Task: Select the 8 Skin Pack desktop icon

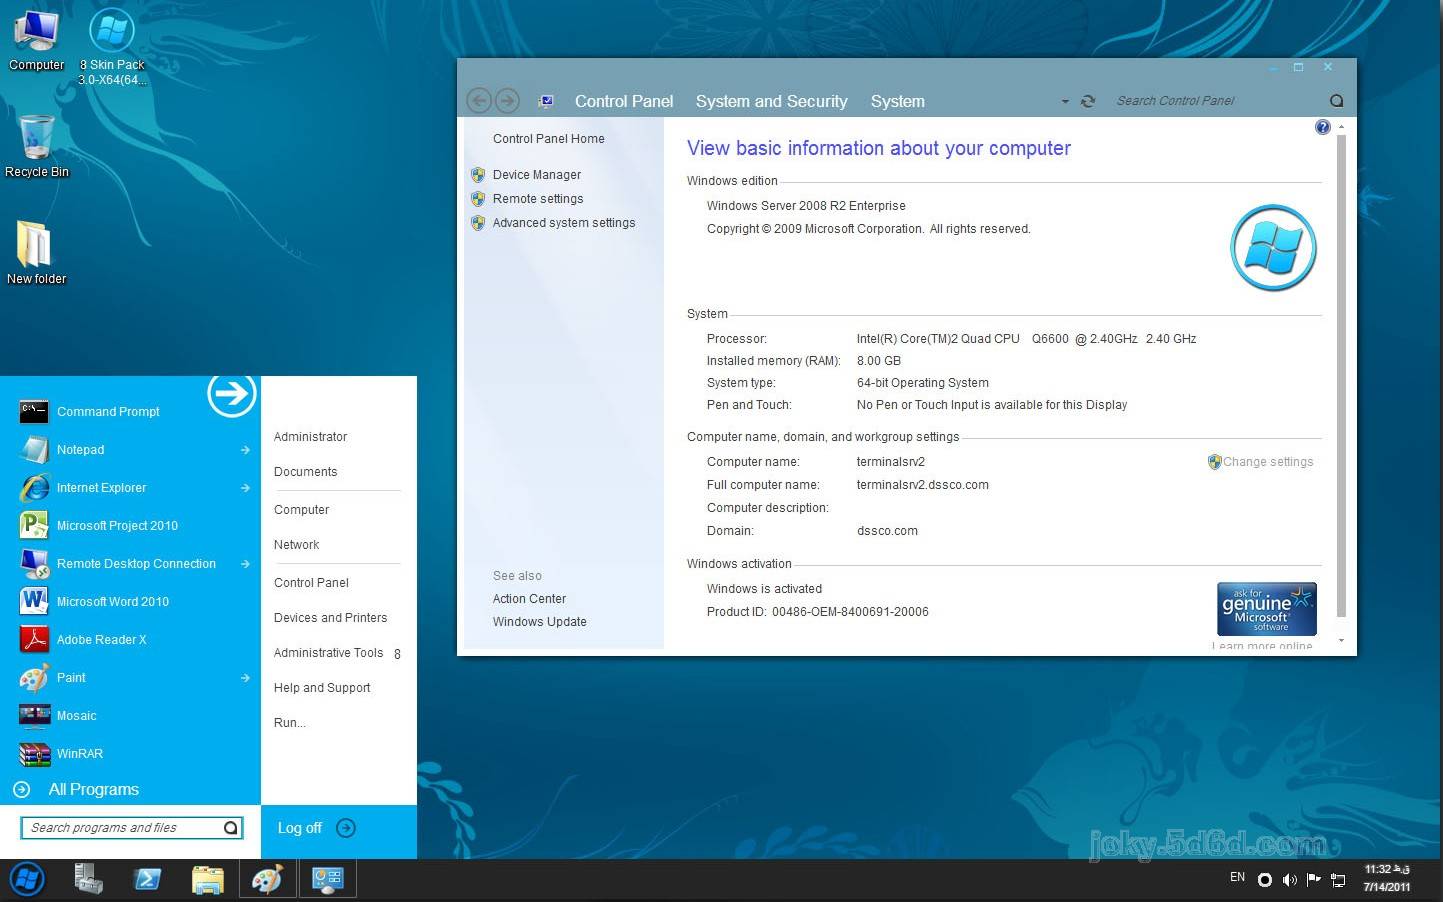Action: click(x=112, y=45)
